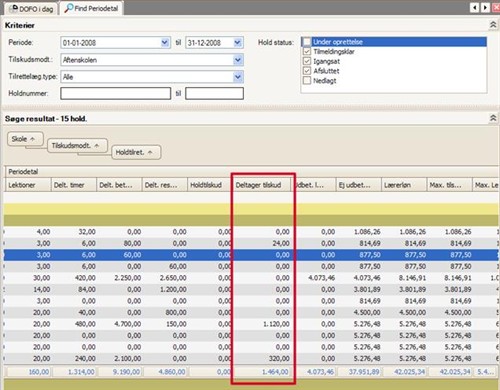Uncheck the Afsluttet checkbox
The width and height of the screenshot is (500, 390).
[x=307, y=71]
